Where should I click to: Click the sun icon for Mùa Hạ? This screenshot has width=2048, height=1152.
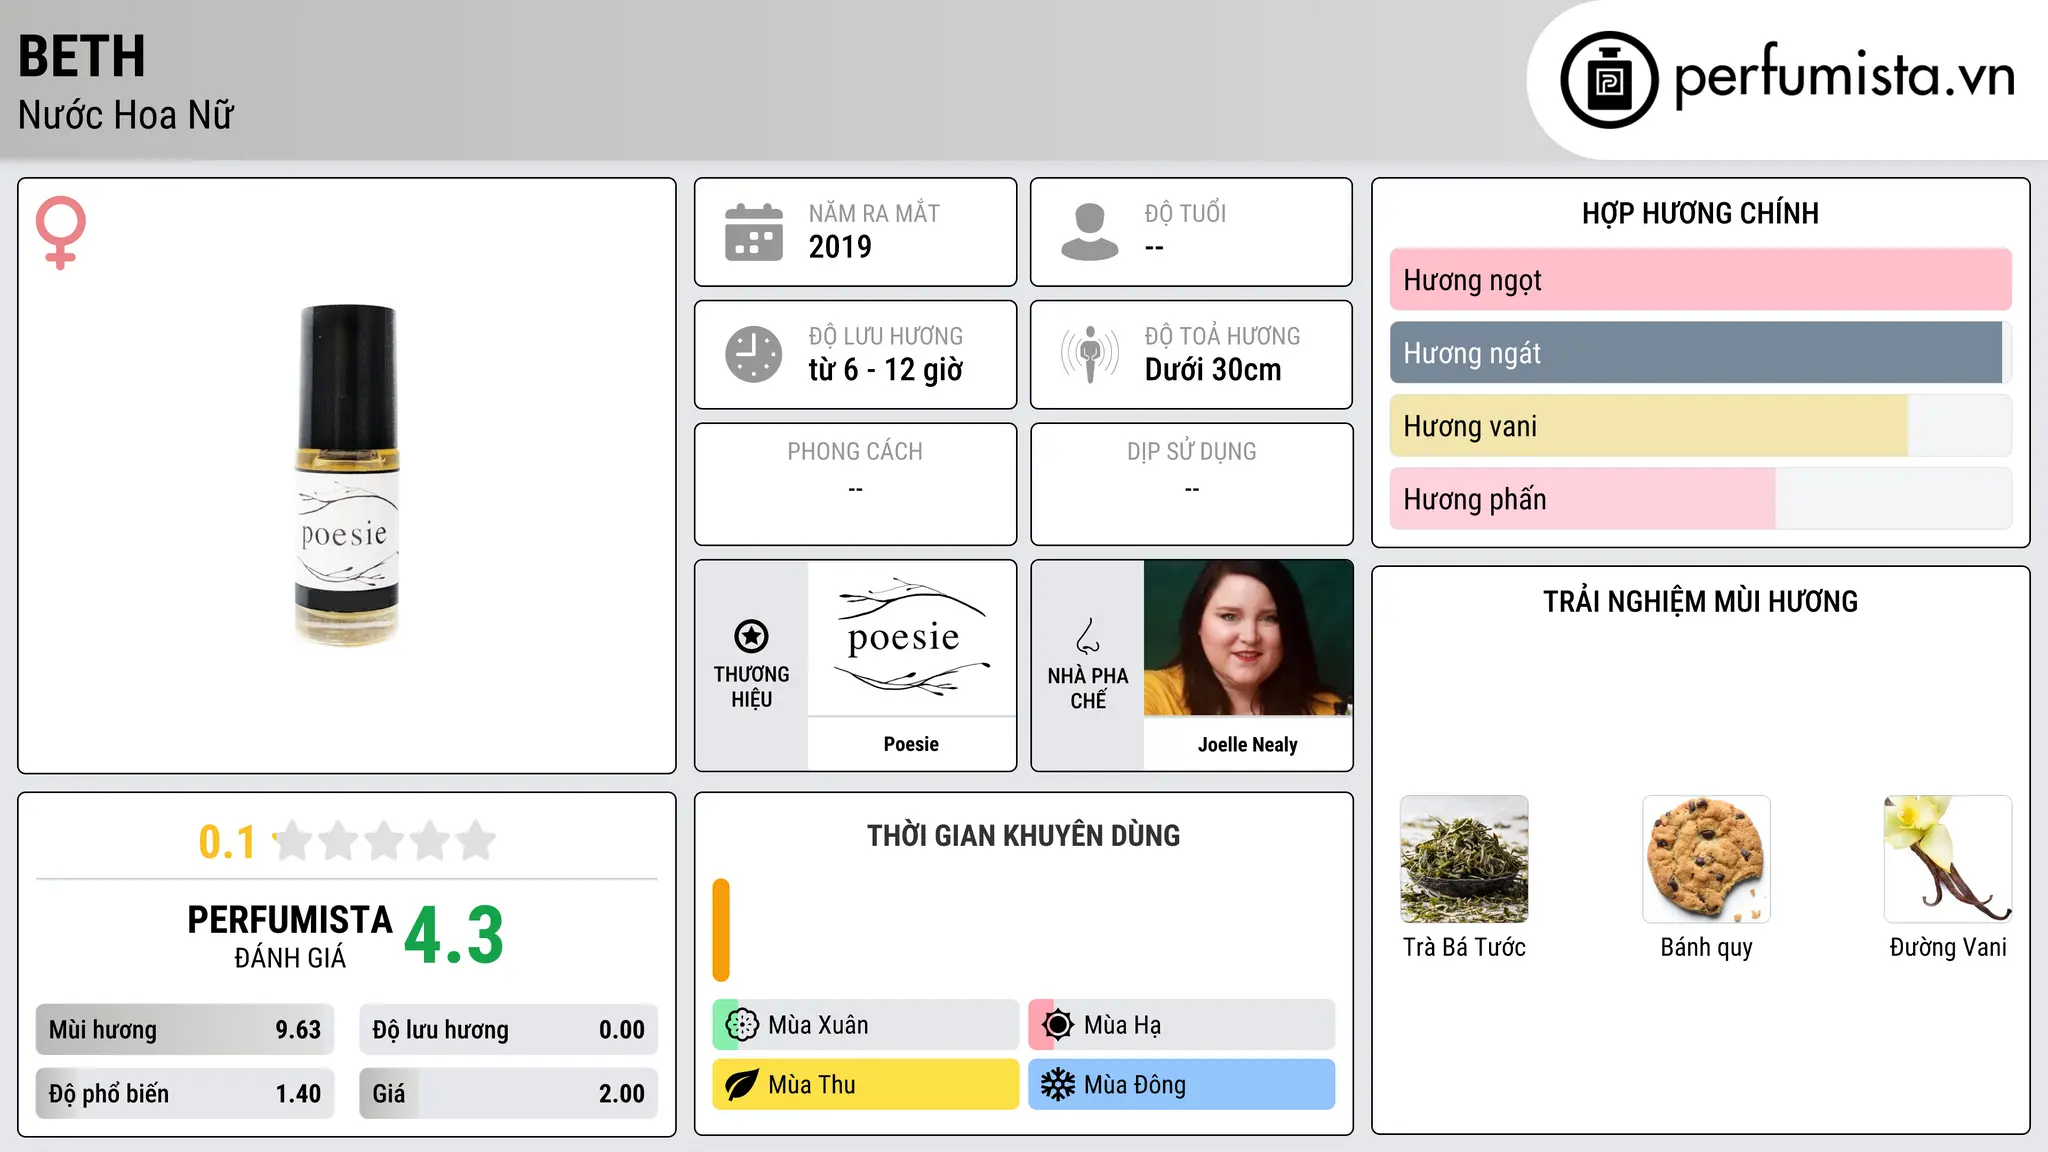click(1058, 1025)
